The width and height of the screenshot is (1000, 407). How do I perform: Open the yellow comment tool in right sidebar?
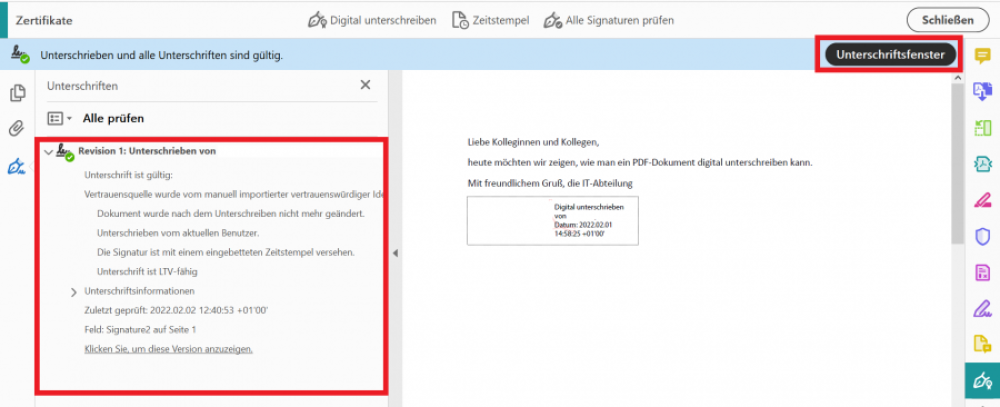point(982,57)
